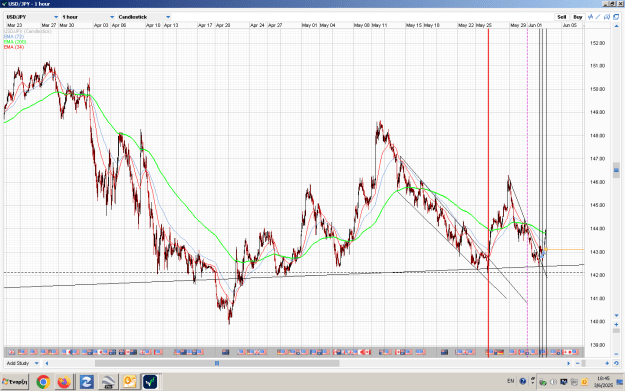Click the EN language indicator
The width and height of the screenshot is (625, 391).
pyautogui.click(x=511, y=381)
